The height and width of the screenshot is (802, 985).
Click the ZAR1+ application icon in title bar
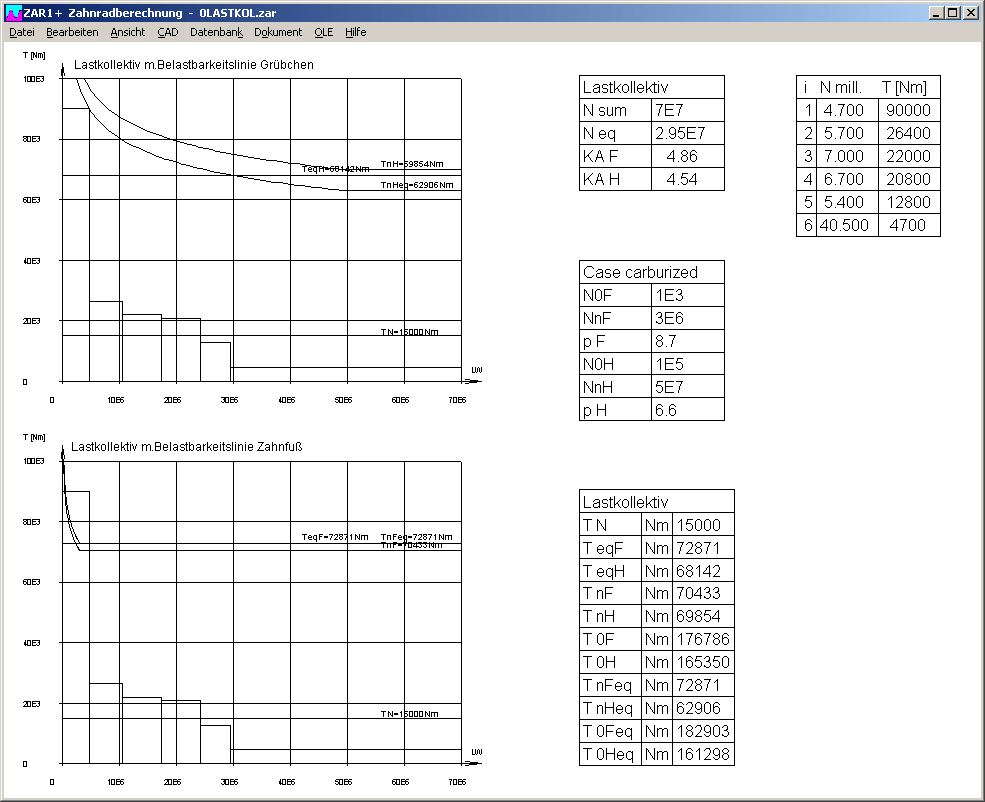click(x=13, y=13)
